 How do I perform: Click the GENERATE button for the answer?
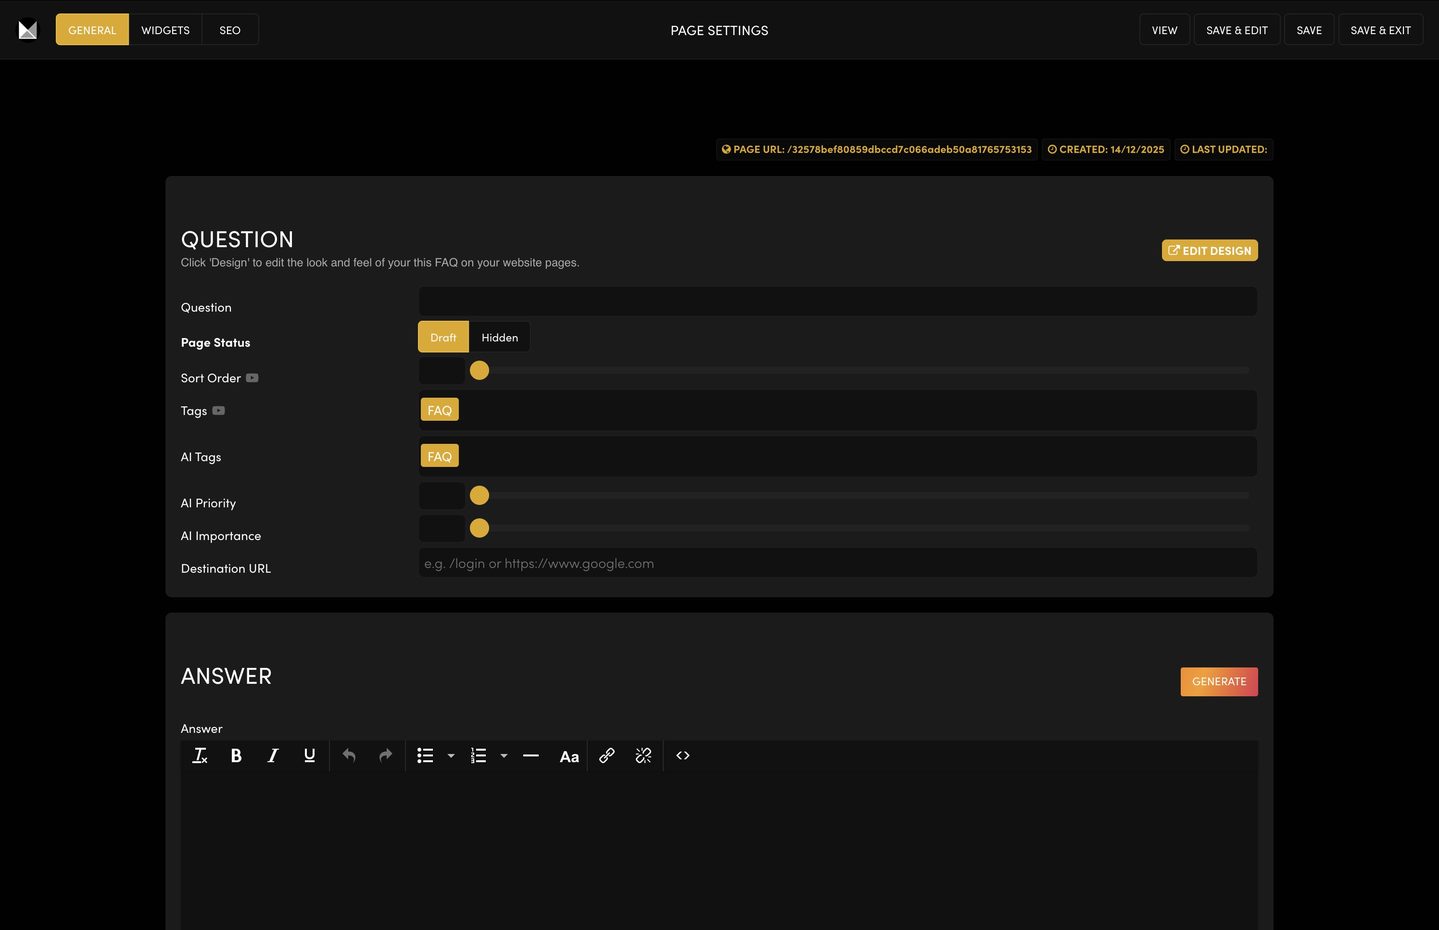coord(1218,681)
